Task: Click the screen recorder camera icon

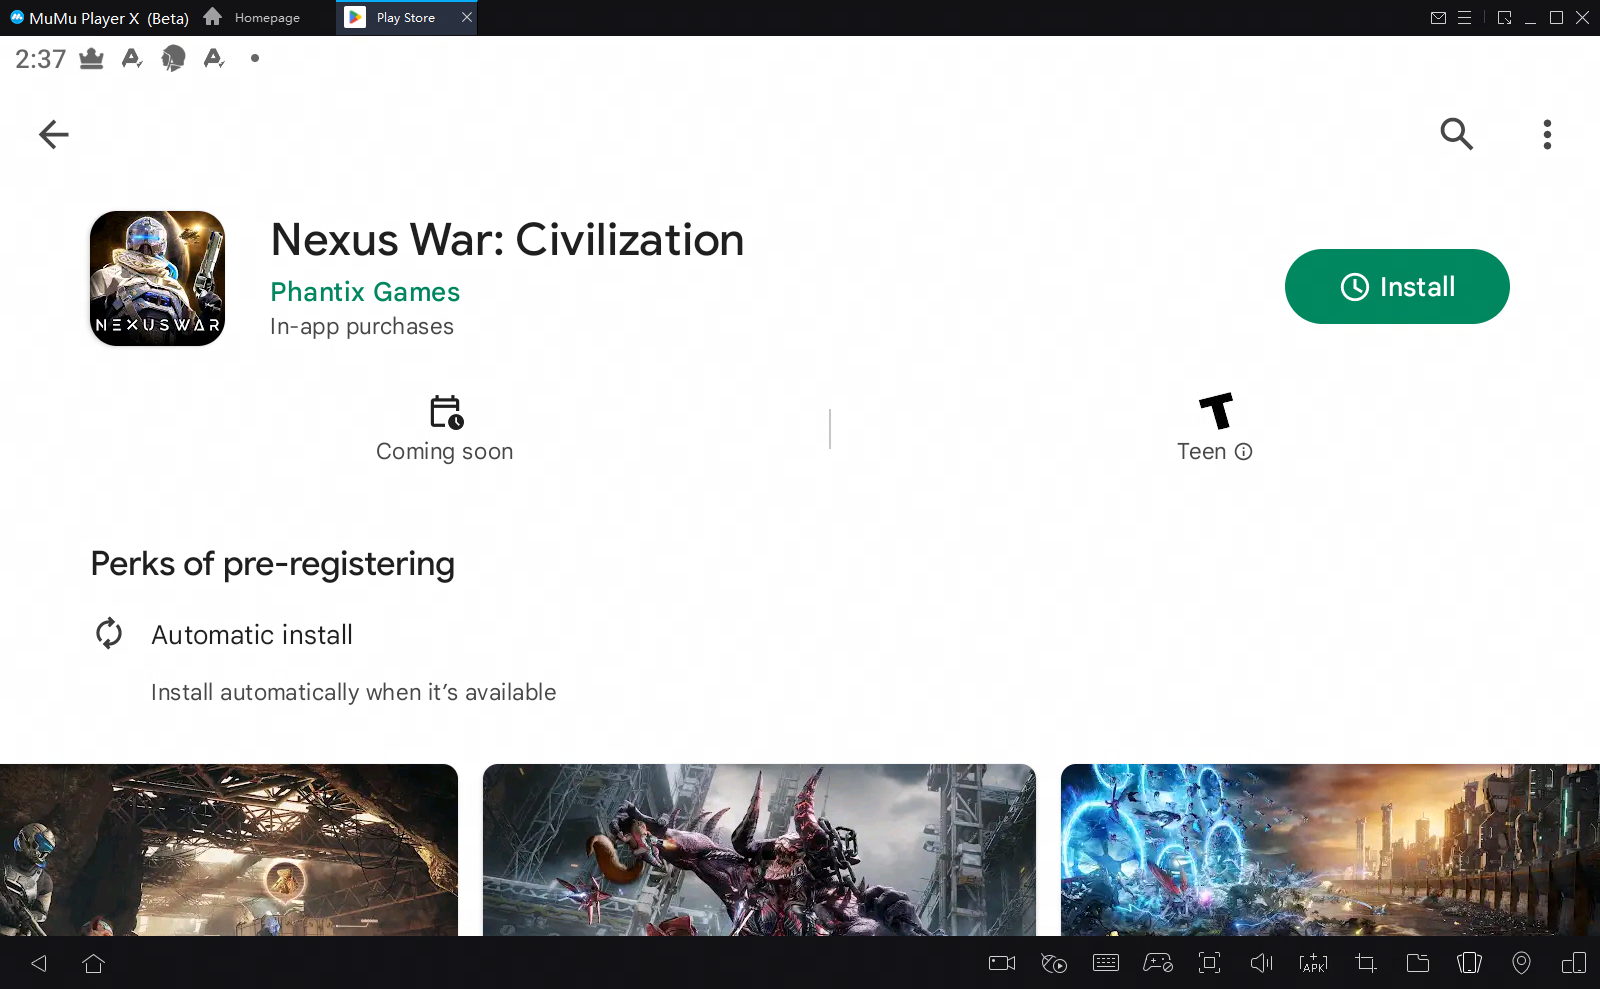Action: 1002,963
